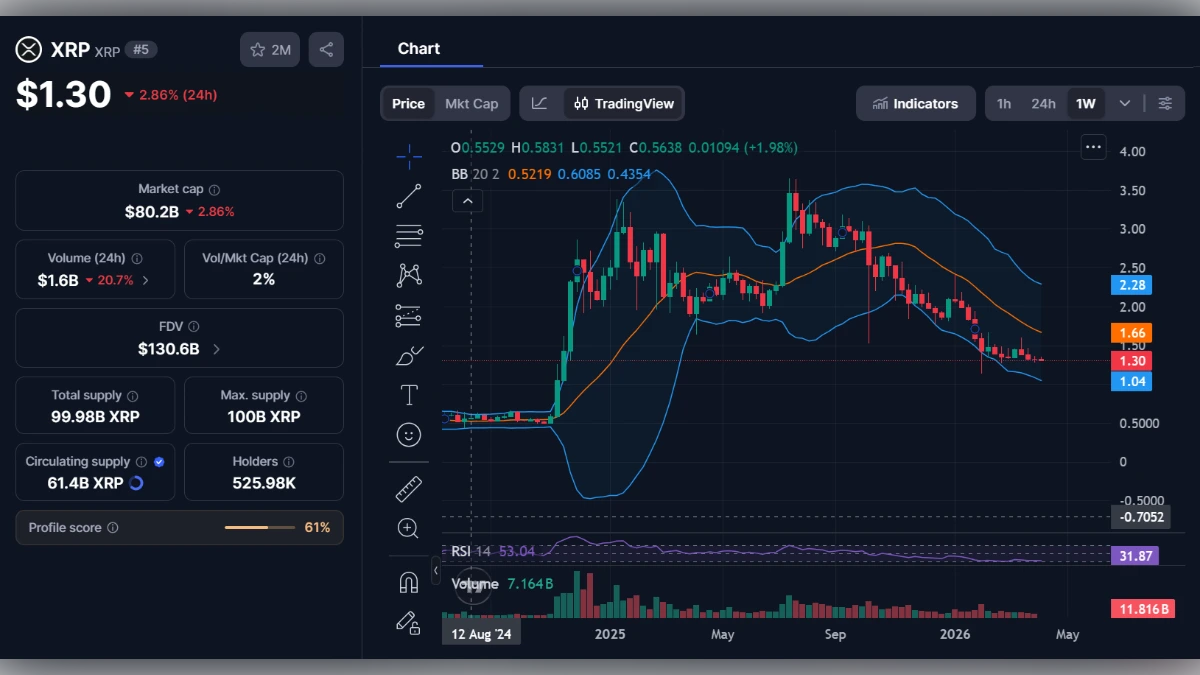Open the share options for XRP
The height and width of the screenshot is (675, 1200).
326,49
